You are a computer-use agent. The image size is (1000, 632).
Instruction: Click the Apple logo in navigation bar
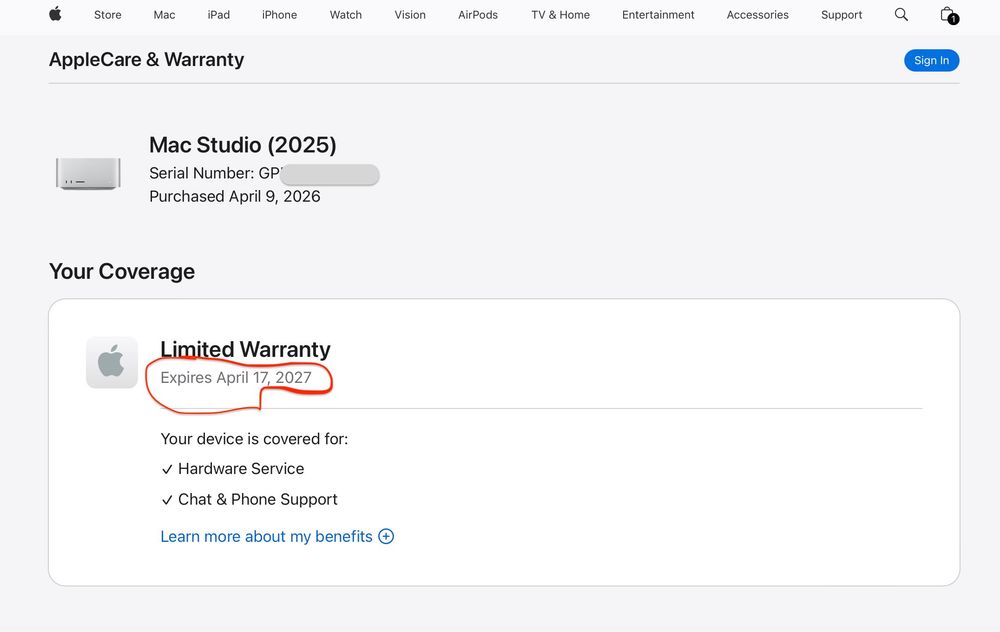[x=55, y=14]
